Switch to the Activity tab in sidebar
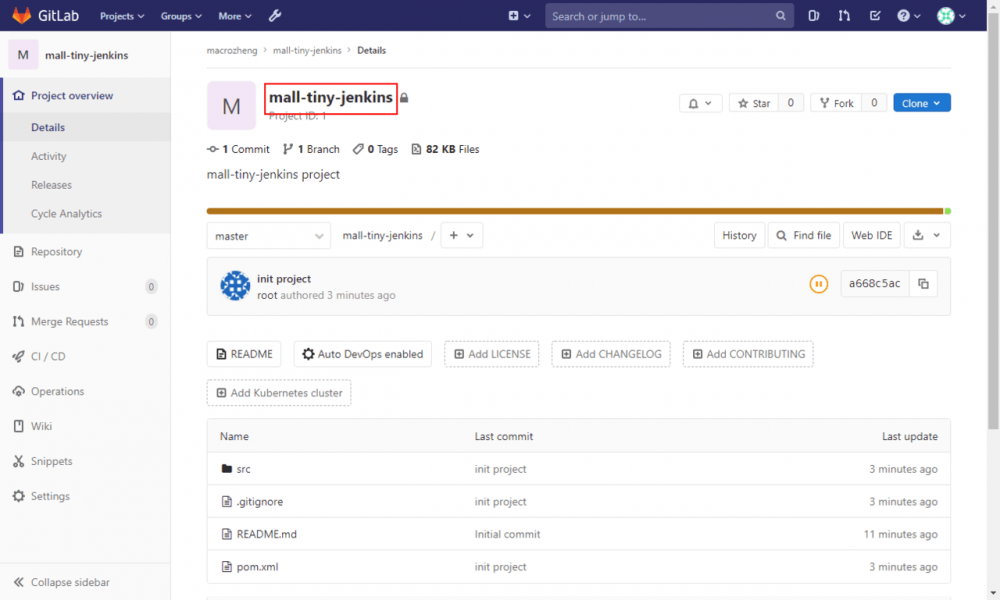Image resolution: width=1000 pixels, height=600 pixels. (x=48, y=156)
